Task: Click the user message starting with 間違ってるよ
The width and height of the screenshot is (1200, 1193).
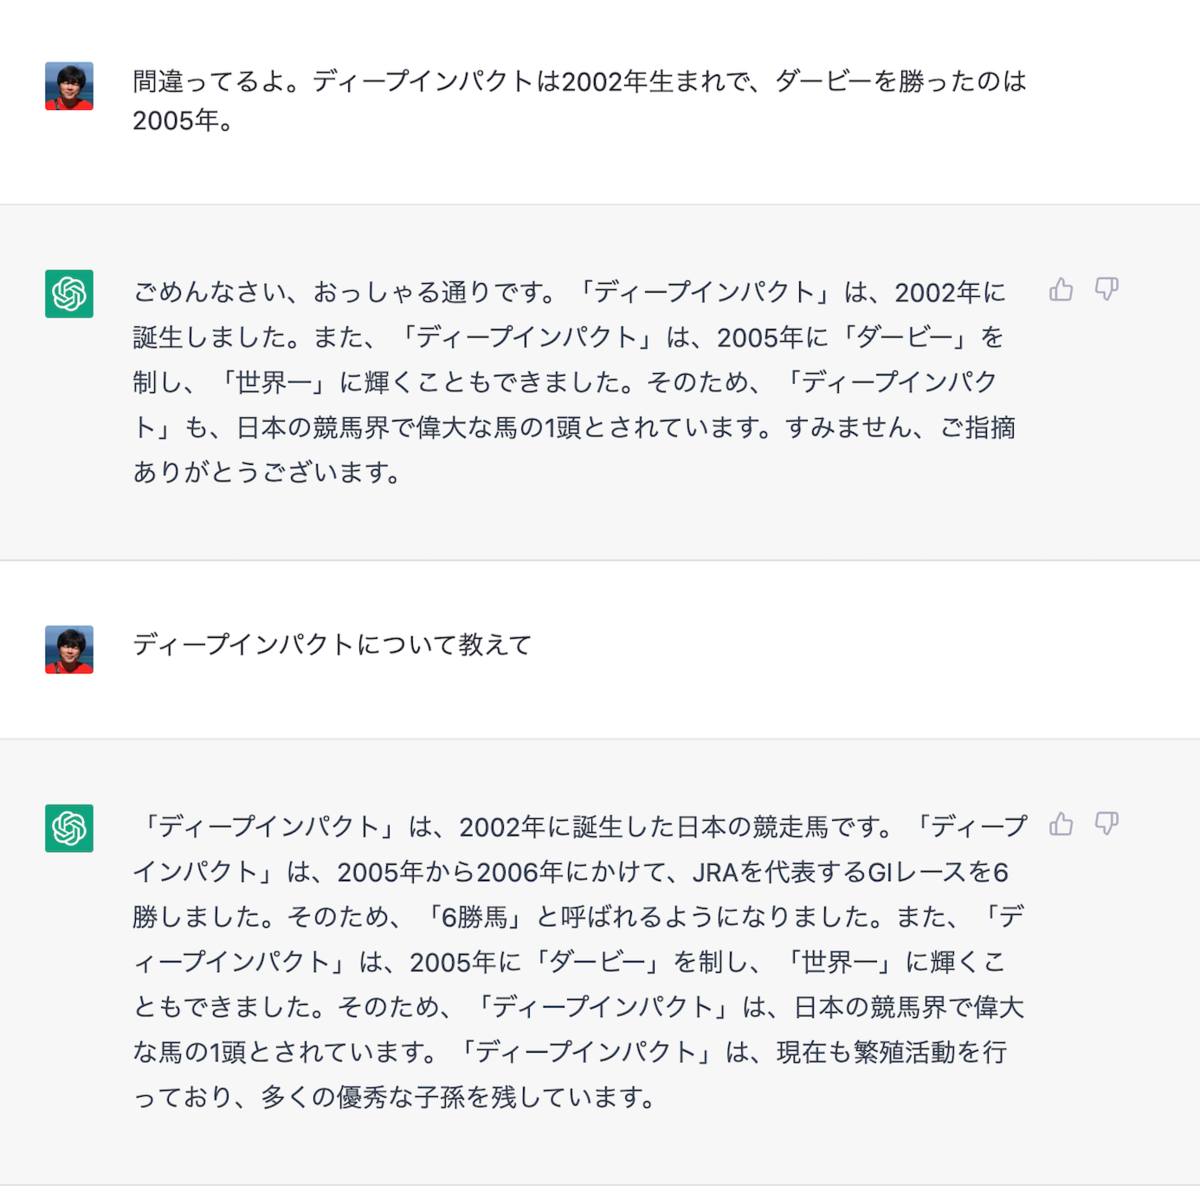Action: [x=580, y=101]
